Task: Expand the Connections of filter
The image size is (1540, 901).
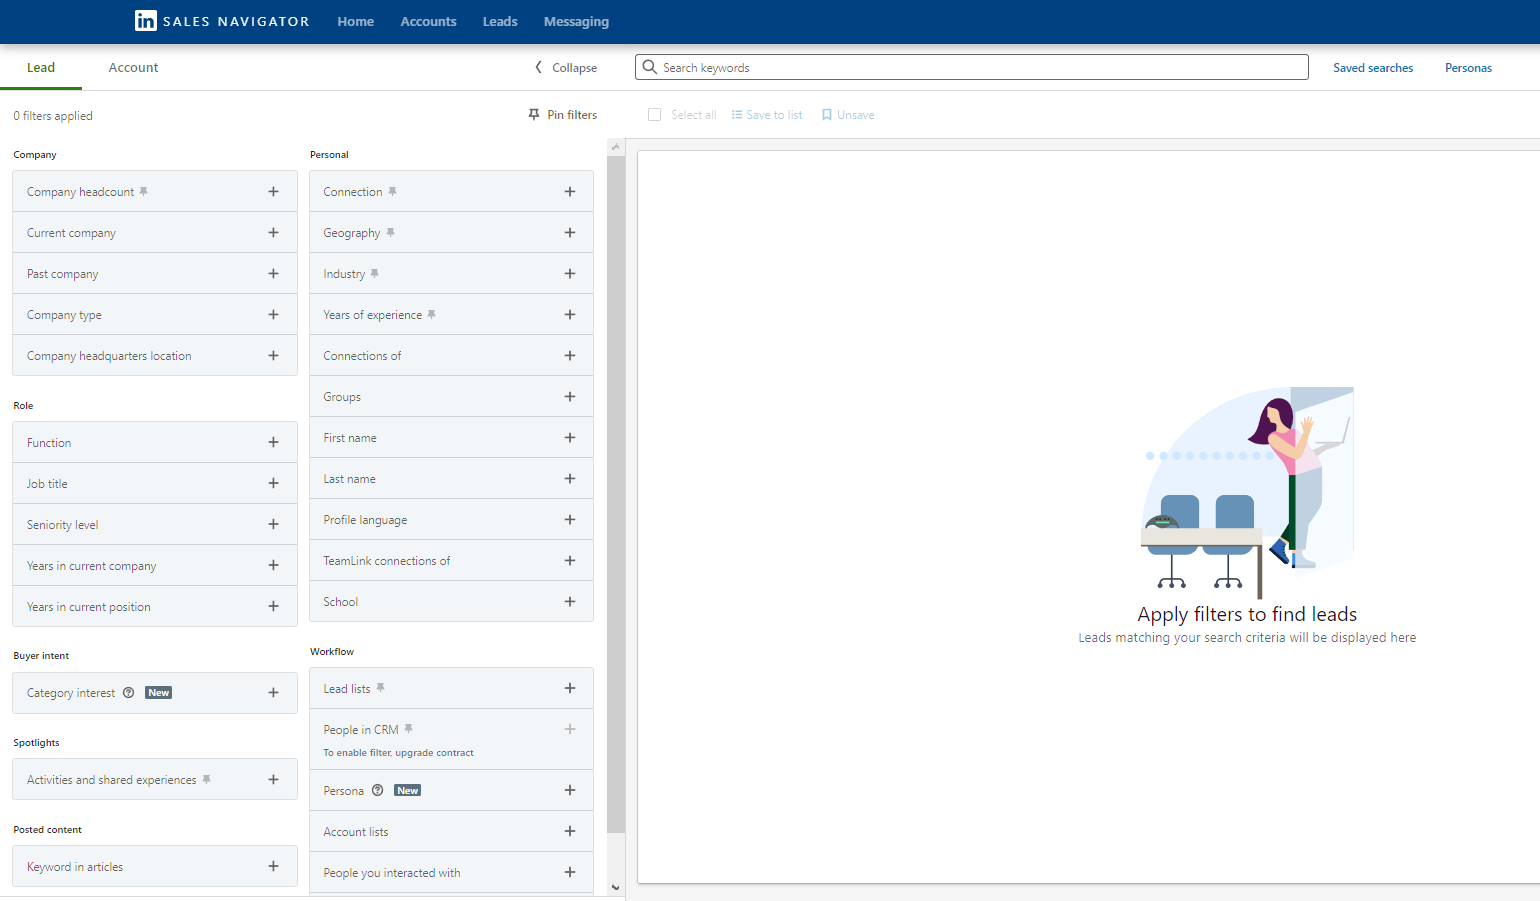Action: pyautogui.click(x=451, y=355)
